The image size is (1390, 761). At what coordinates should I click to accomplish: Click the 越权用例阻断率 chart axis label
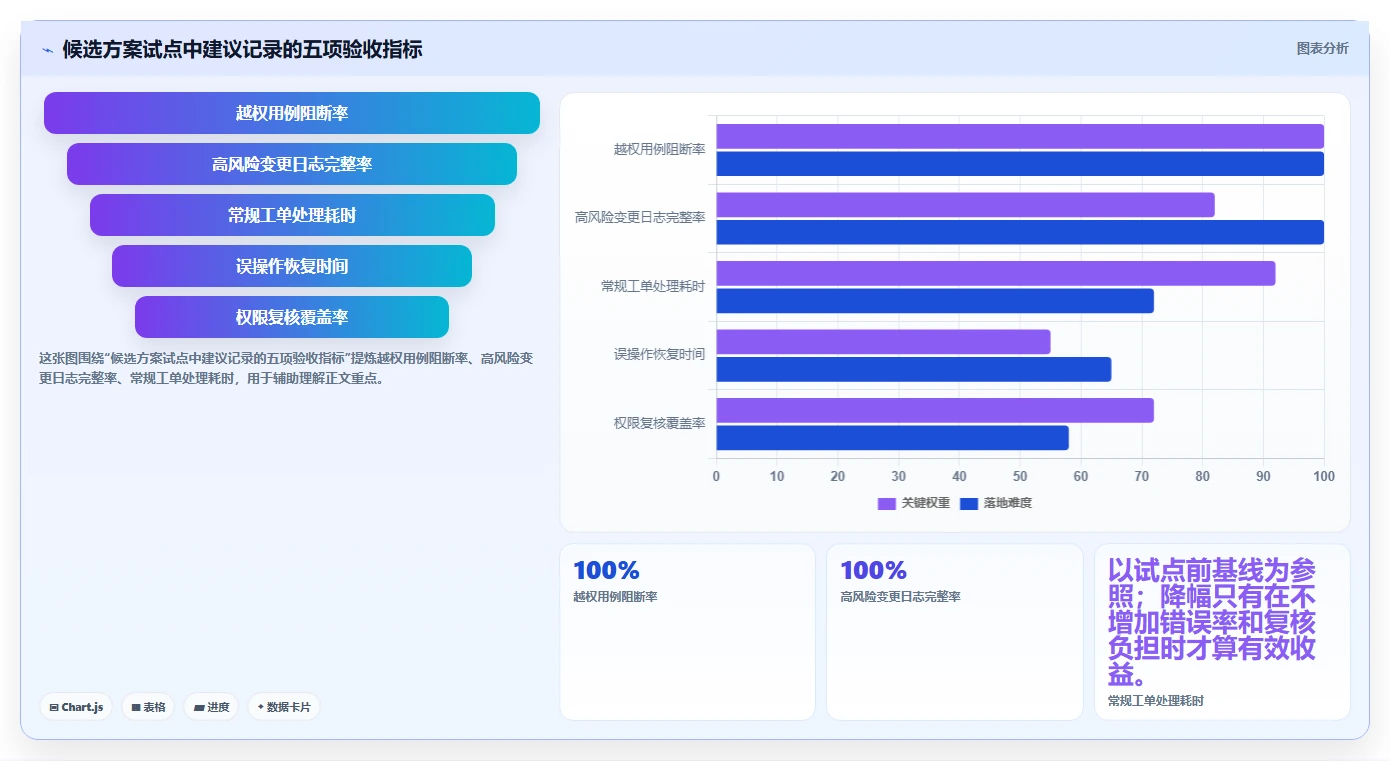(659, 149)
